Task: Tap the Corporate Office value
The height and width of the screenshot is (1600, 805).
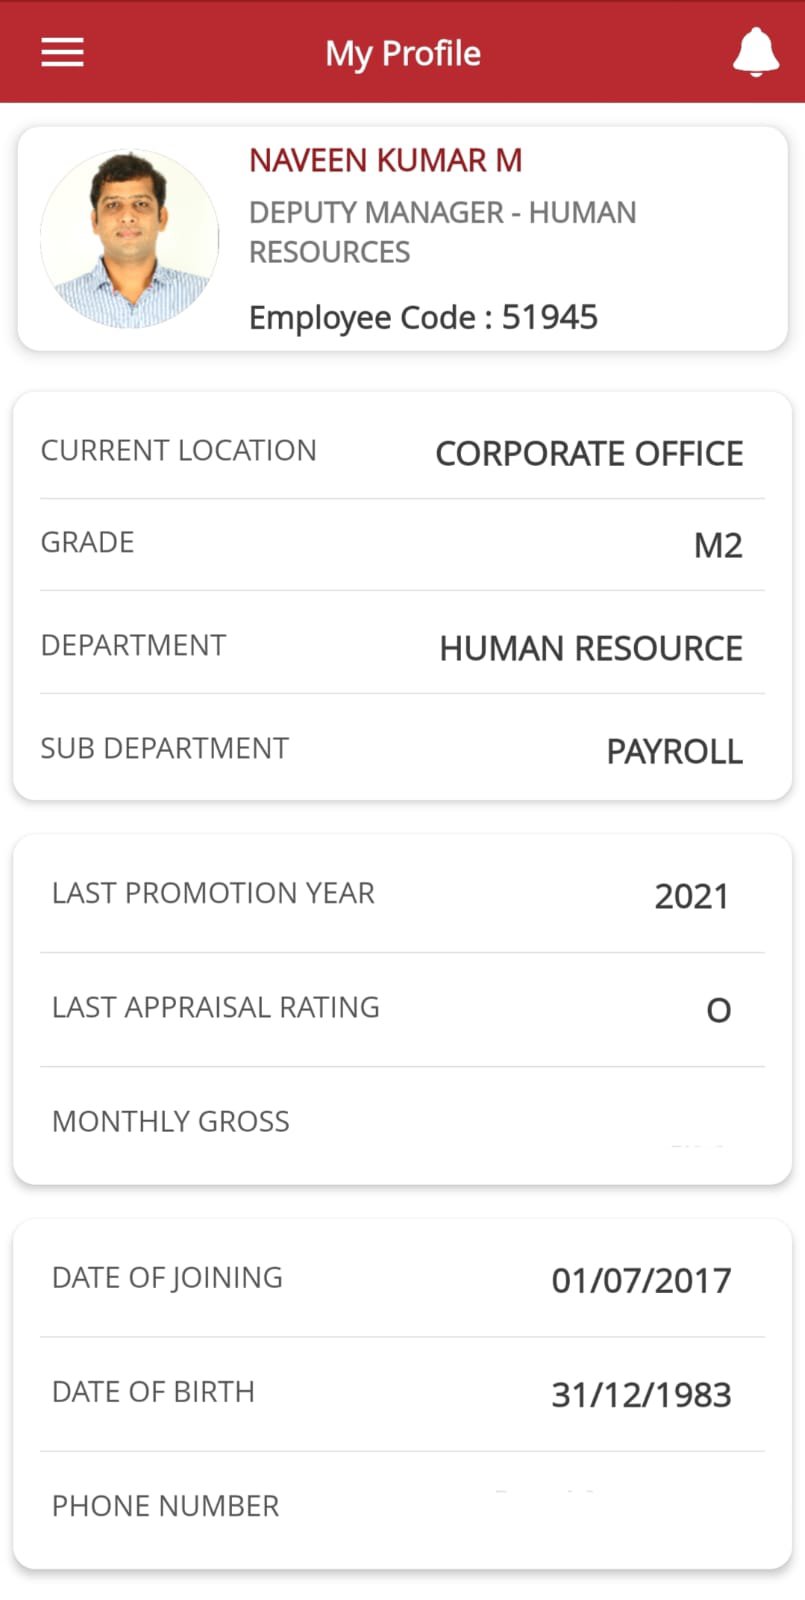Action: coord(589,453)
